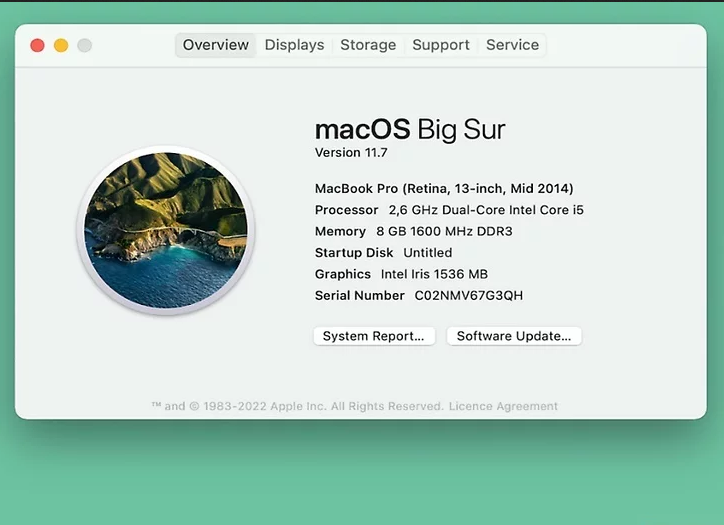Click the Serial Number label
This screenshot has width=724, height=525.
coord(360,296)
